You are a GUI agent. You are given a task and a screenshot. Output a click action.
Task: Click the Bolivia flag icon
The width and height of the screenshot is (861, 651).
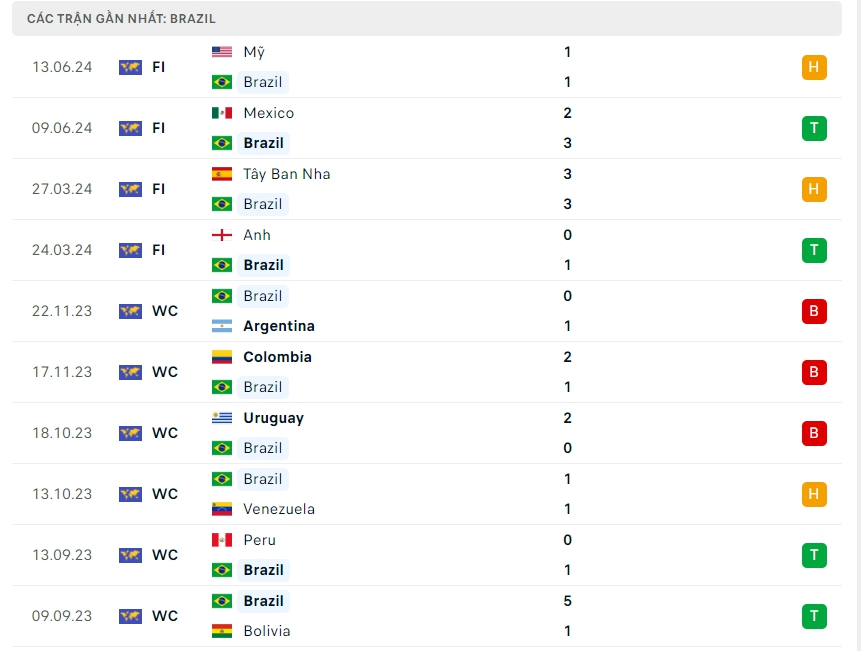click(222, 631)
